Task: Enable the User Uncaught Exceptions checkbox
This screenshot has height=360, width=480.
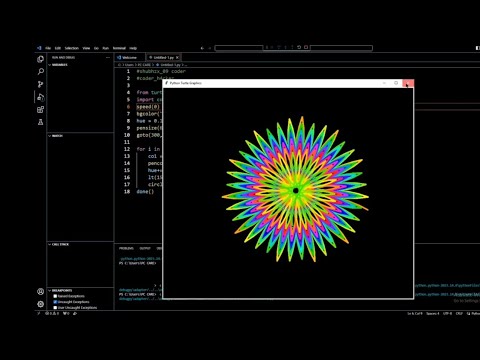Action: coord(55,307)
